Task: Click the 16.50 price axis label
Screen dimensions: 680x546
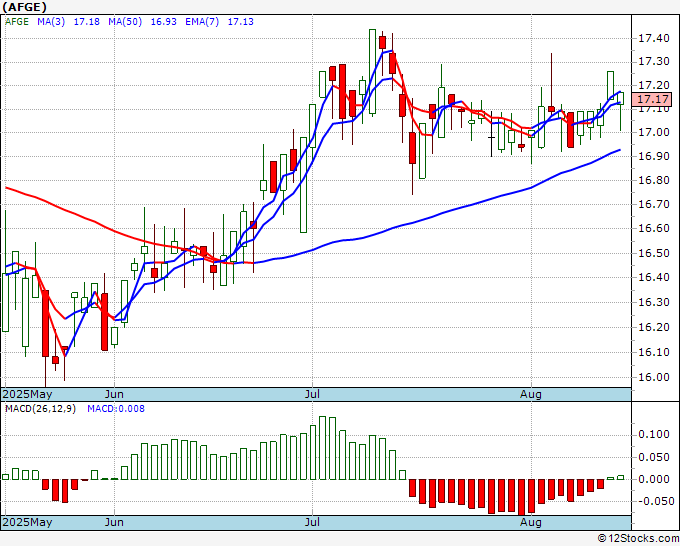Action: [654, 253]
